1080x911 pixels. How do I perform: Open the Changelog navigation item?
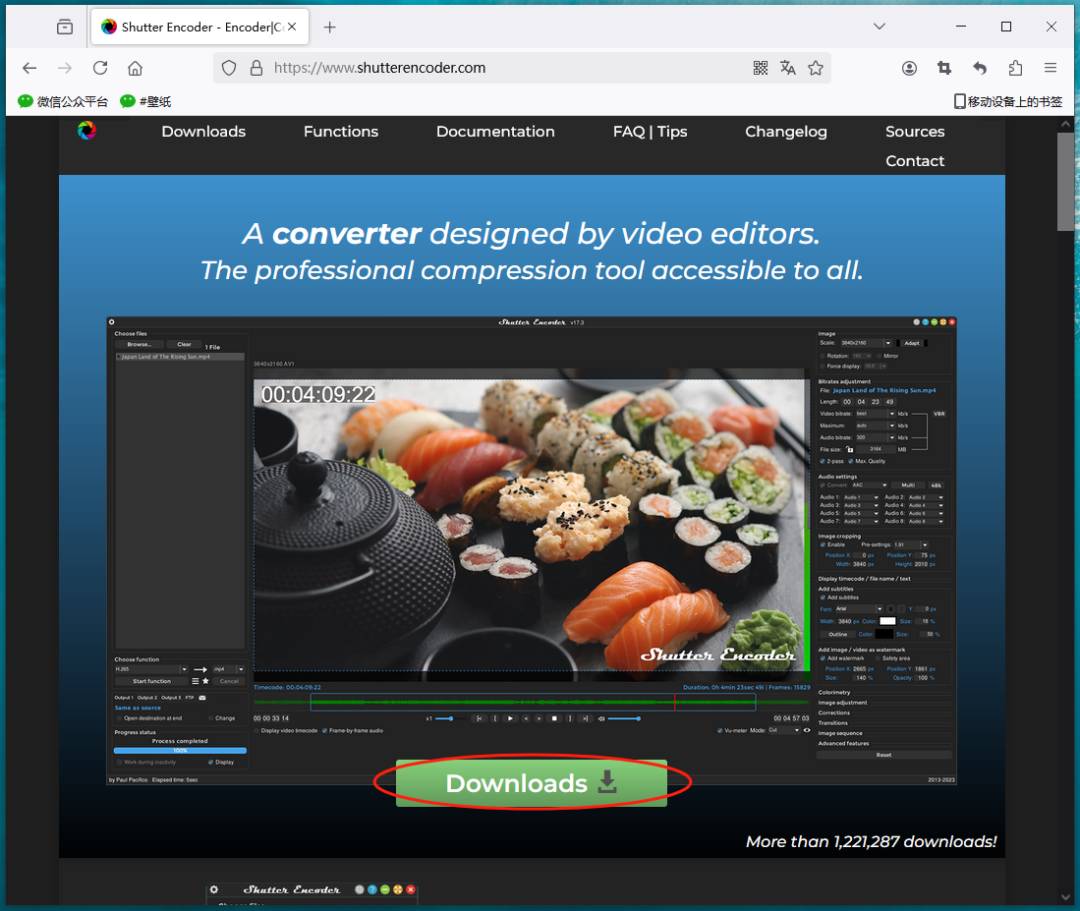tap(786, 132)
